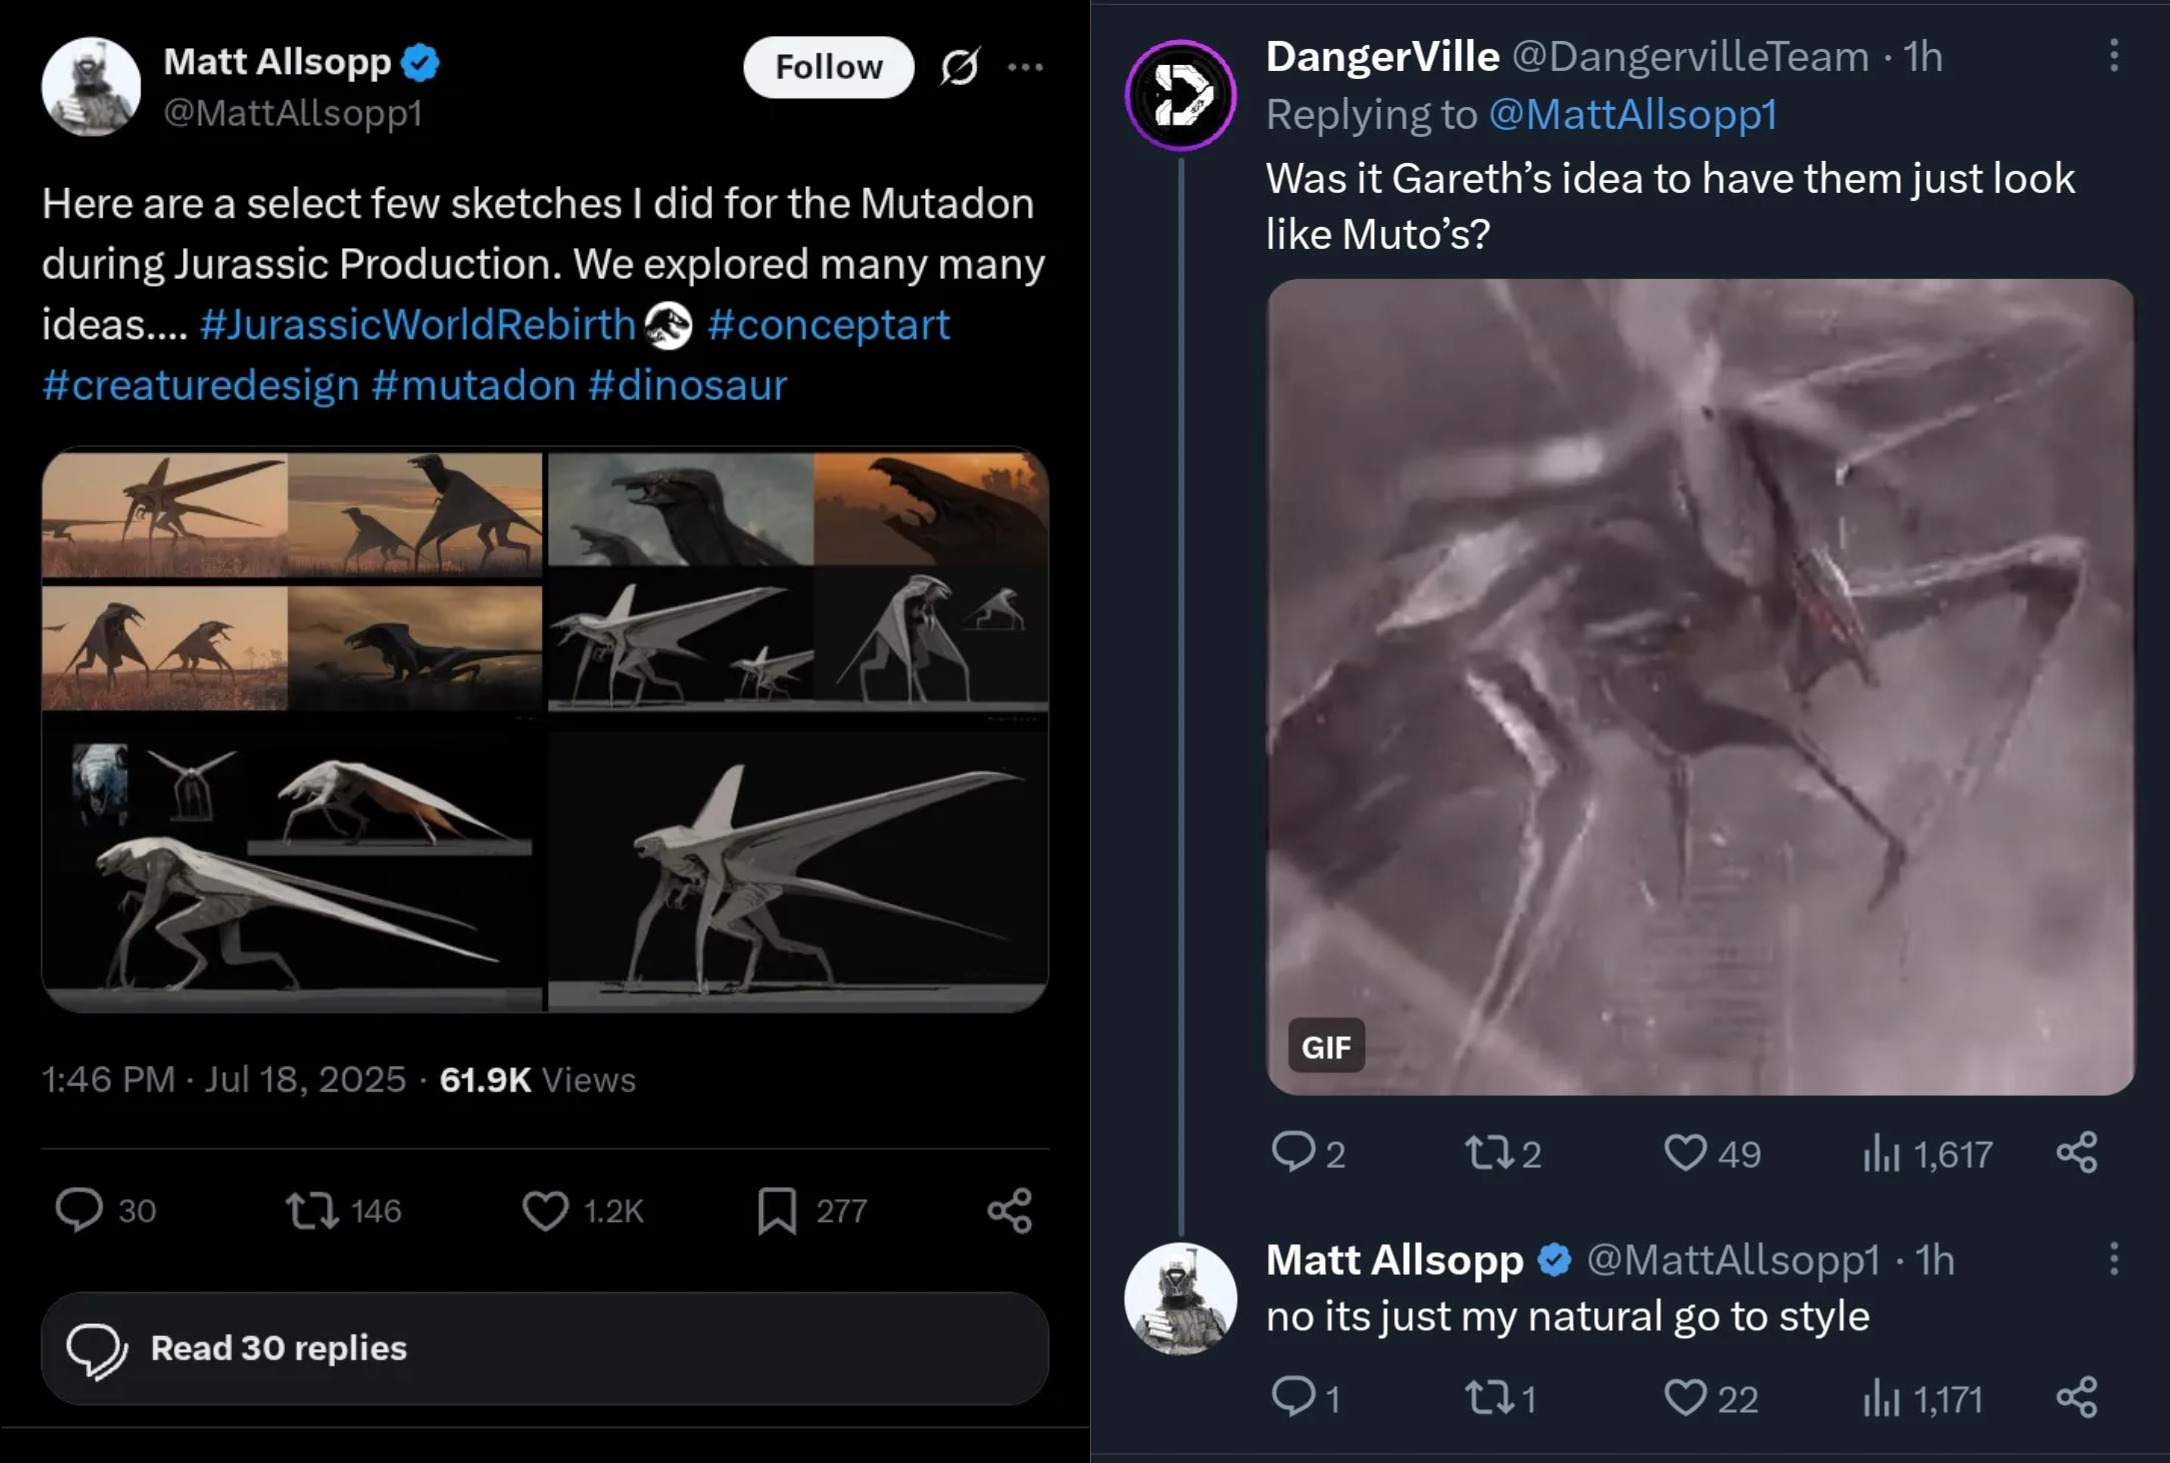Share DangerVille's reply
The width and height of the screenshot is (2170, 1463).
point(2076,1153)
